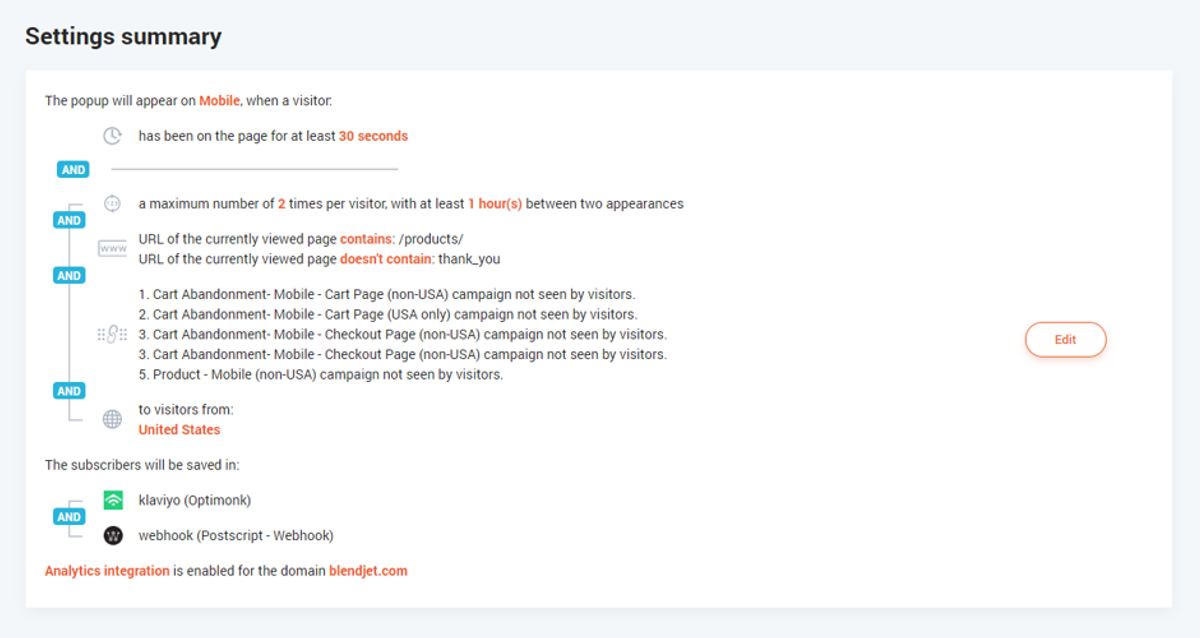
Task: Expand the United States visitor setting
Action: coord(179,429)
